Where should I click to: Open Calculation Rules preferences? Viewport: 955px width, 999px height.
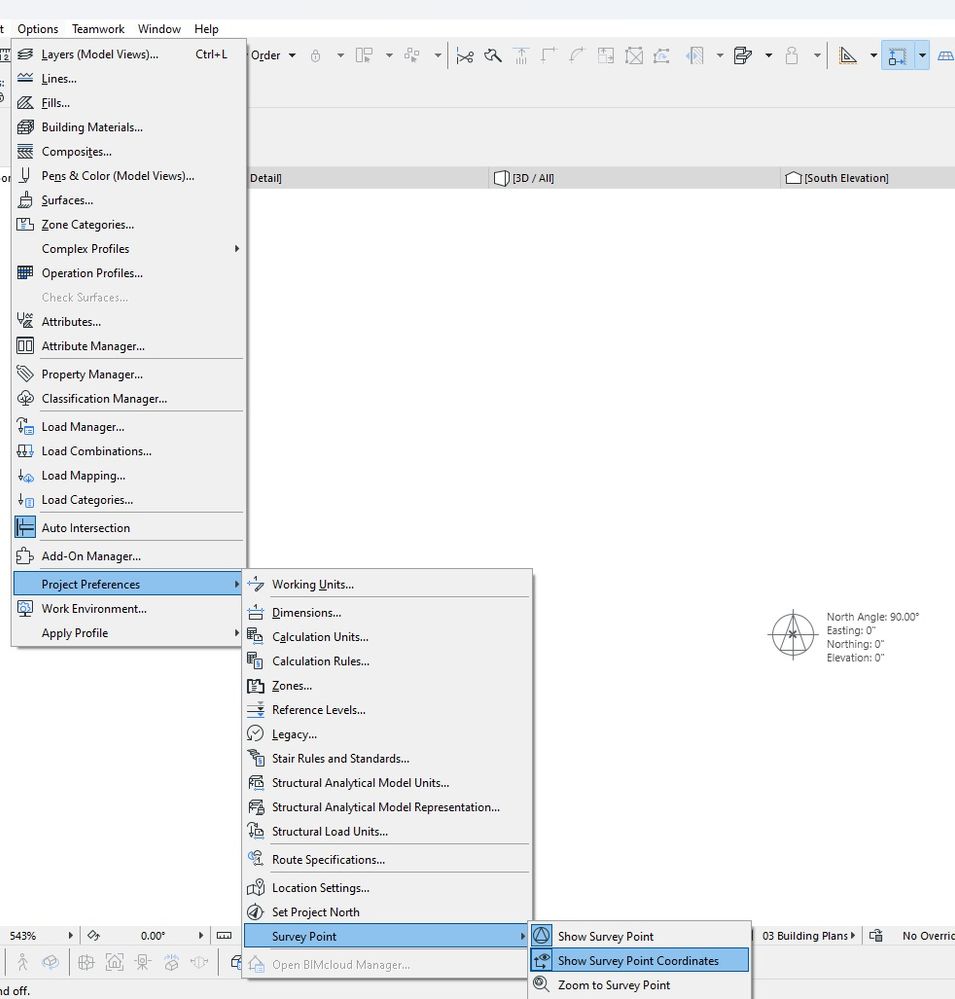tap(387, 661)
